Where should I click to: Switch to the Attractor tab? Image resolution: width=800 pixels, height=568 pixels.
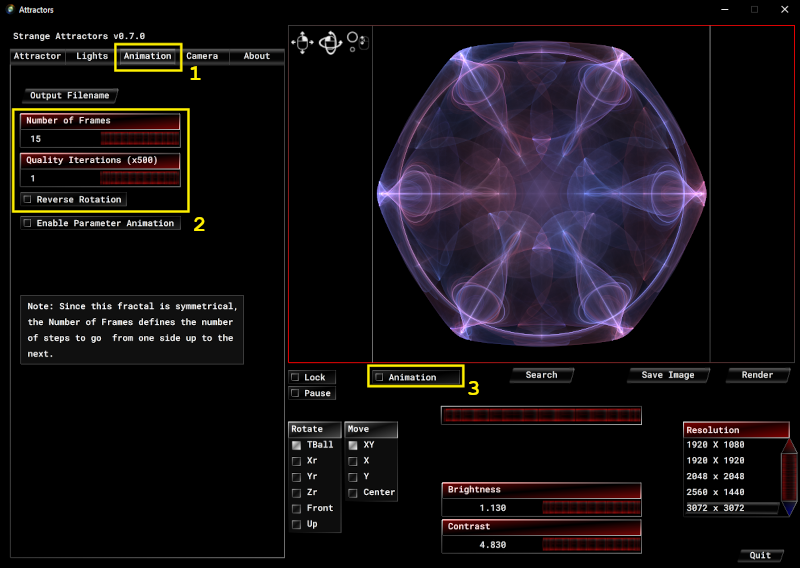[37, 56]
